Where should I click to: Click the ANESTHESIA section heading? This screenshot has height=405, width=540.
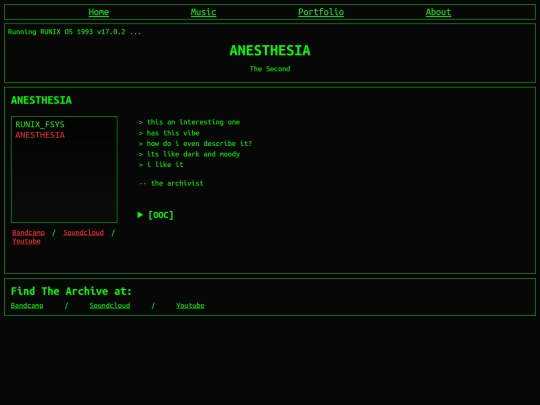click(x=41, y=100)
